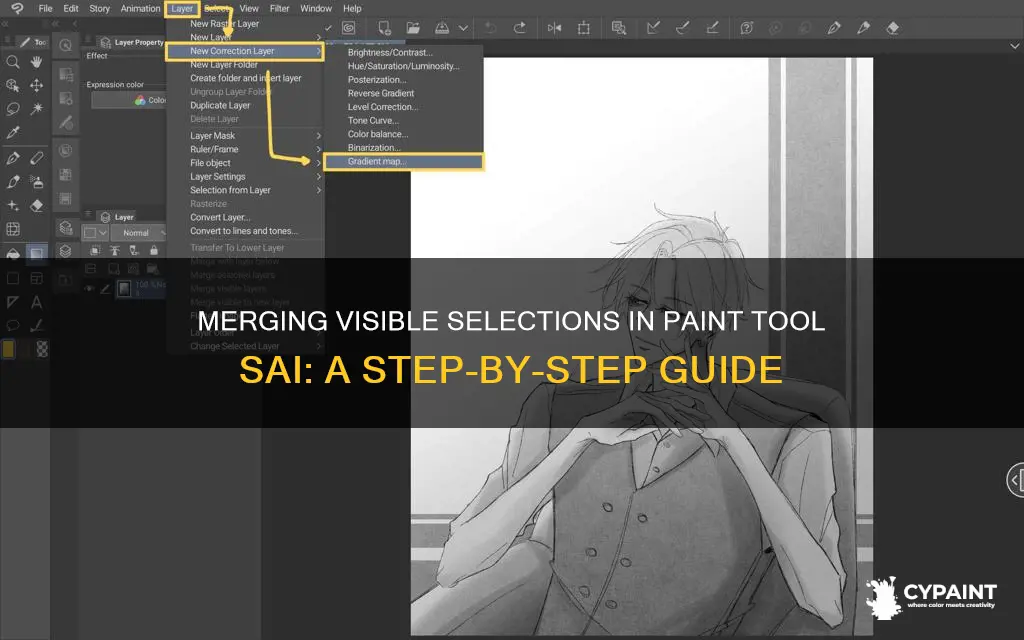Click the Story menu

99,8
